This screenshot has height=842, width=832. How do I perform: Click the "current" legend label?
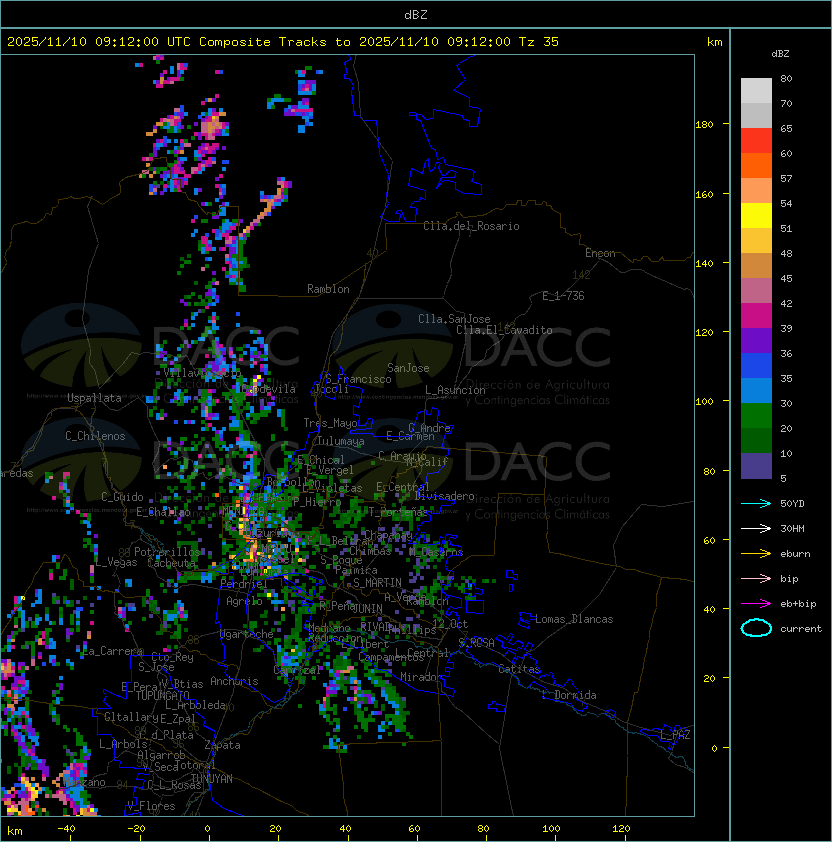pyautogui.click(x=801, y=628)
